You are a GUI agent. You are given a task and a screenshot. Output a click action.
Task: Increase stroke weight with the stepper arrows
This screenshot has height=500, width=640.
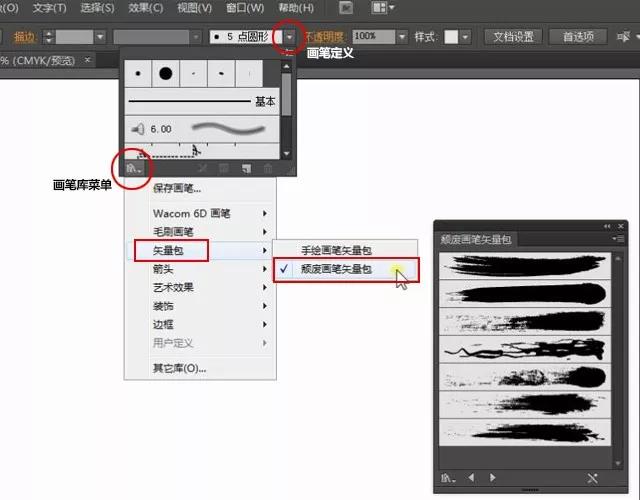pyautogui.click(x=49, y=33)
